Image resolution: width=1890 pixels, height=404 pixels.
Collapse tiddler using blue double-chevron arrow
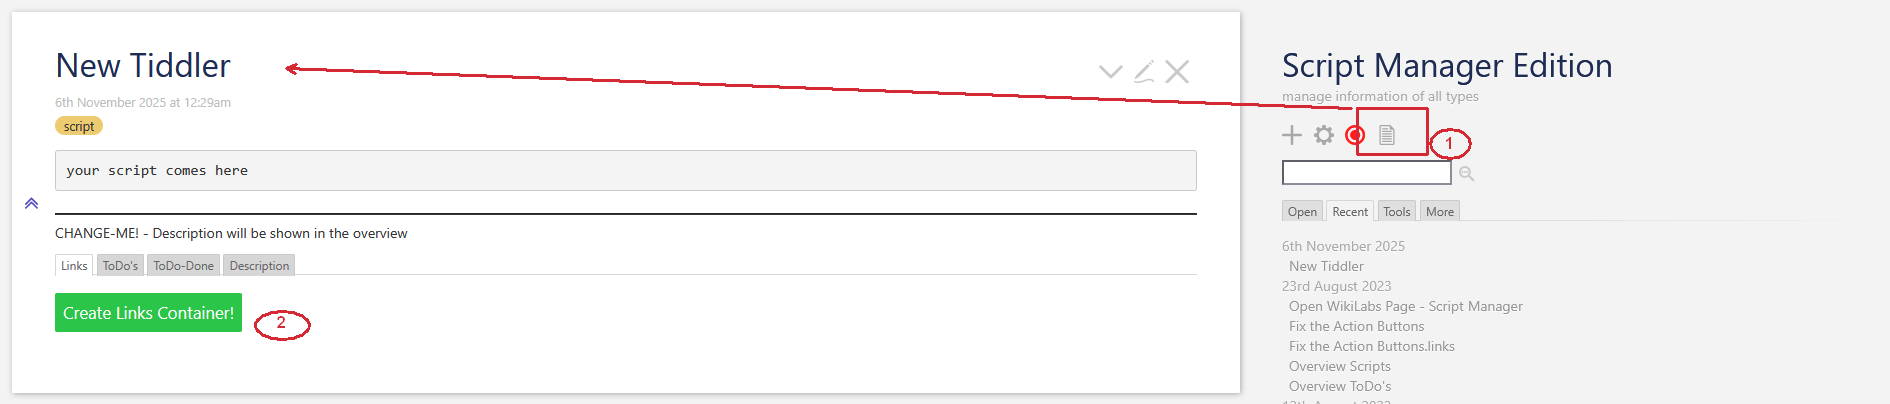click(31, 203)
